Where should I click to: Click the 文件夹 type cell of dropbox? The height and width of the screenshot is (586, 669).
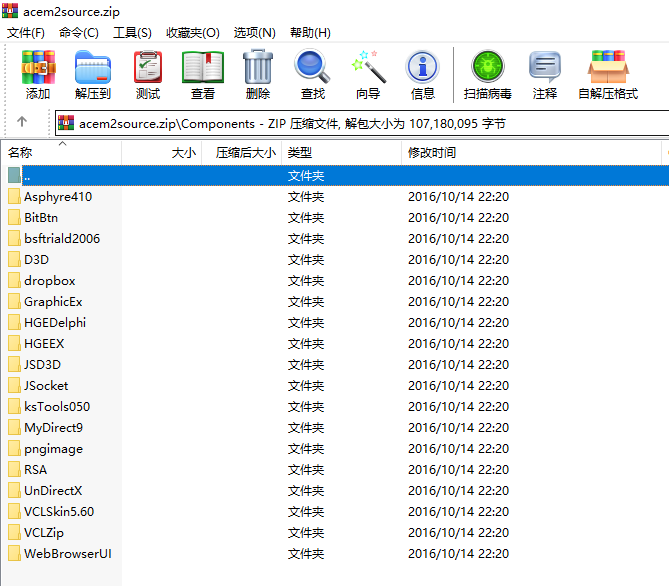(x=306, y=280)
